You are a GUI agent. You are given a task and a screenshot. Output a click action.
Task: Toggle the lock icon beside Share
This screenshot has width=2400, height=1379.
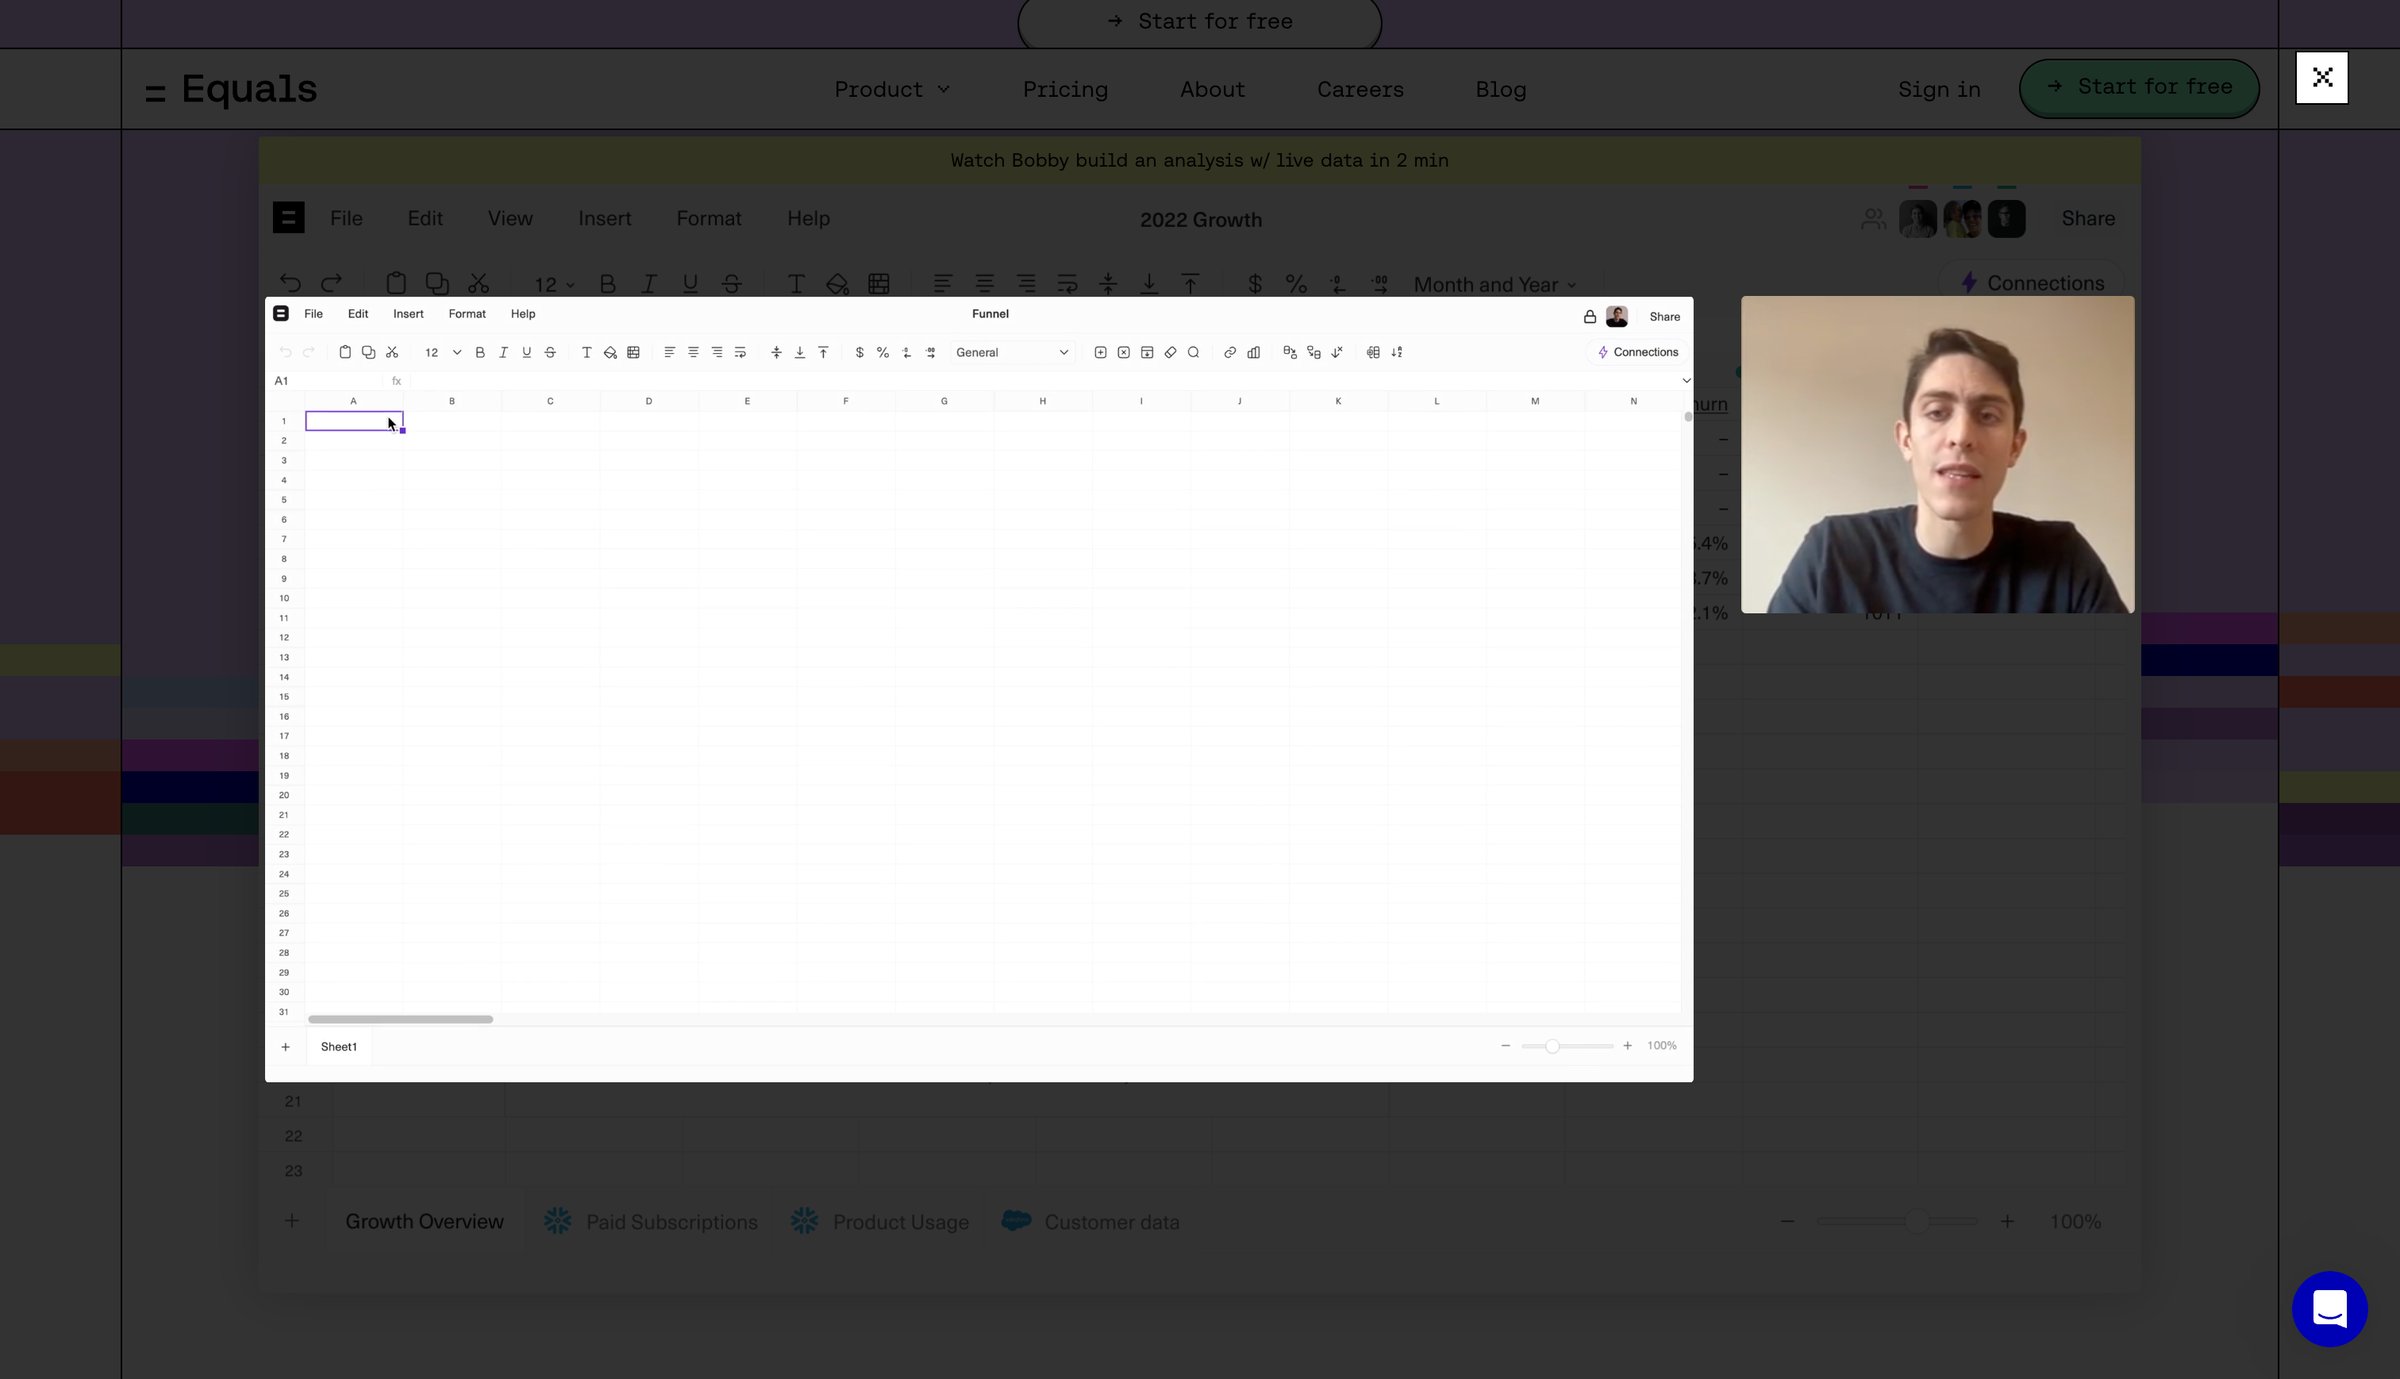click(1589, 317)
